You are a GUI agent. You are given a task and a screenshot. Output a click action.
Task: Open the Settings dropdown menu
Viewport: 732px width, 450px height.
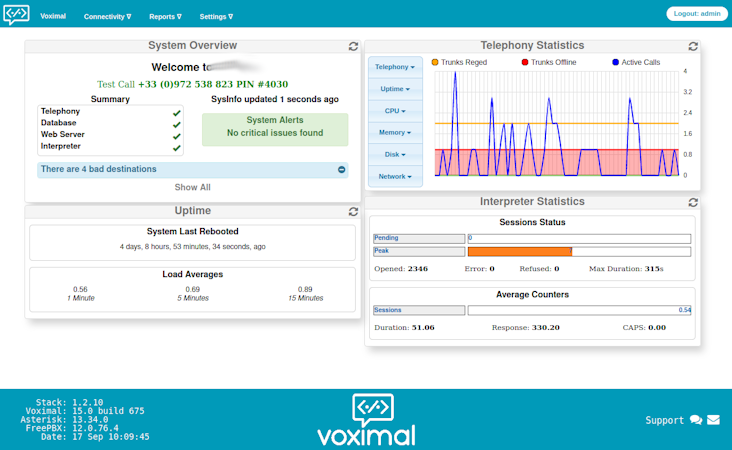click(x=216, y=16)
